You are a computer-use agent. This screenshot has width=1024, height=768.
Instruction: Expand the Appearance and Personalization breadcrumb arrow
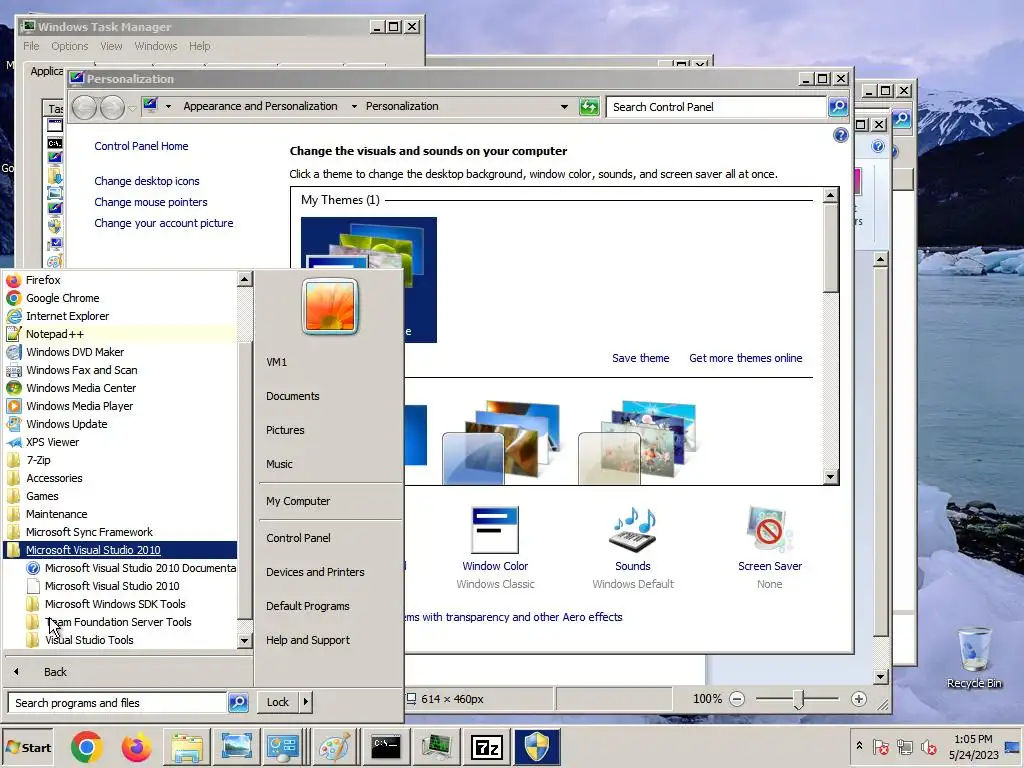(354, 106)
